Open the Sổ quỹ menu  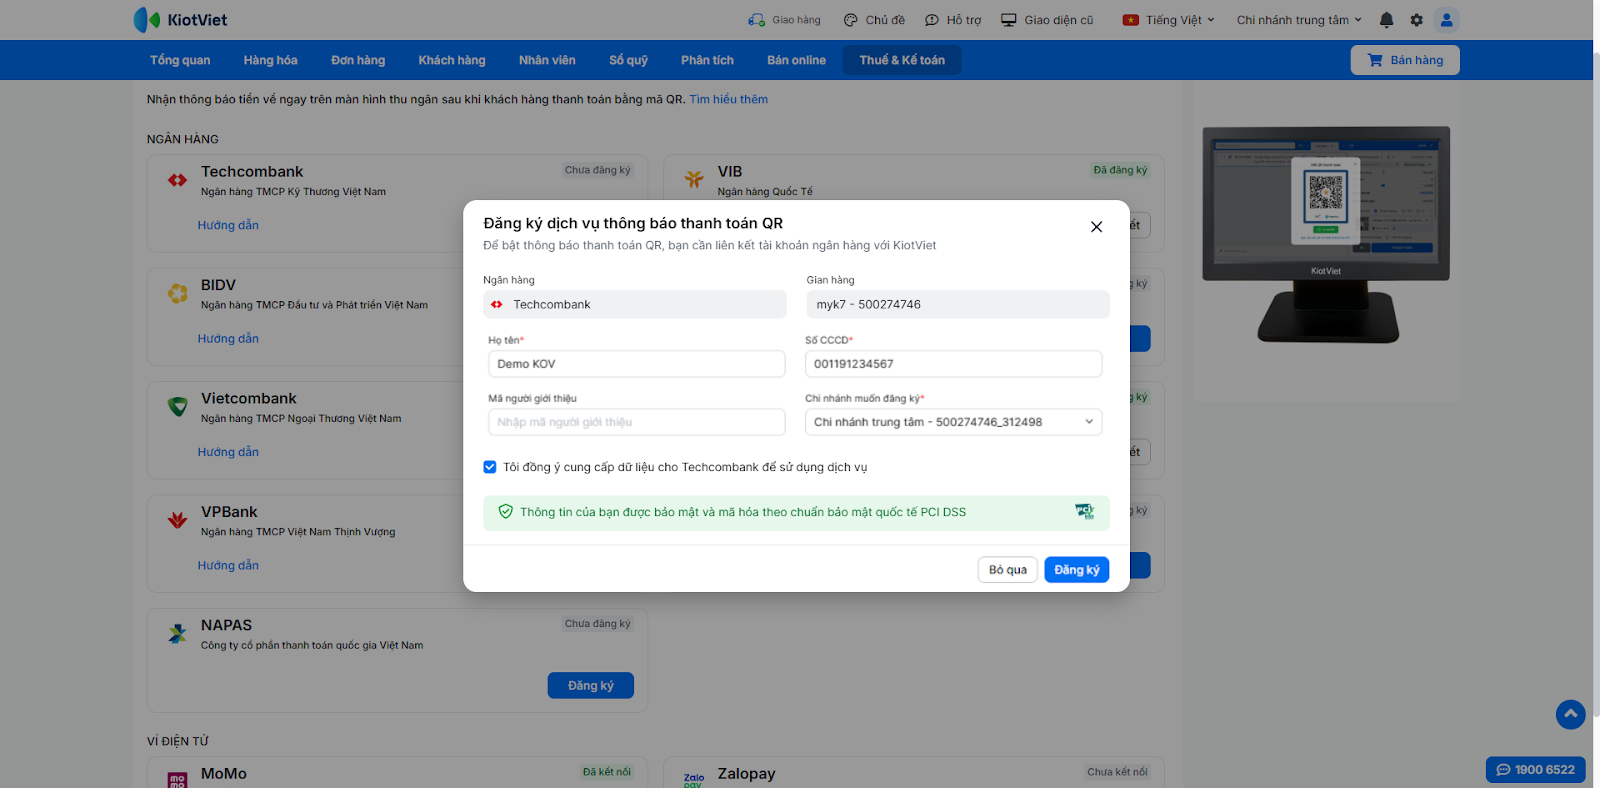[628, 60]
